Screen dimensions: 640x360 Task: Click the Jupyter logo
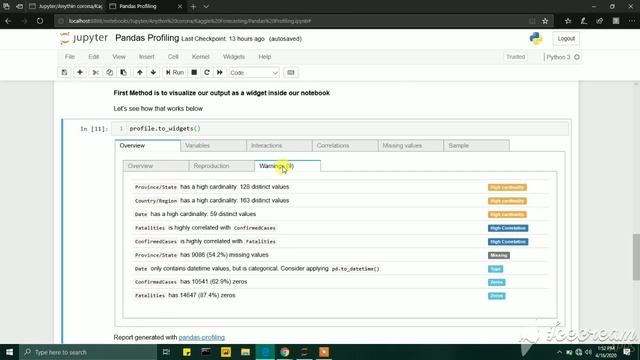coord(84,38)
